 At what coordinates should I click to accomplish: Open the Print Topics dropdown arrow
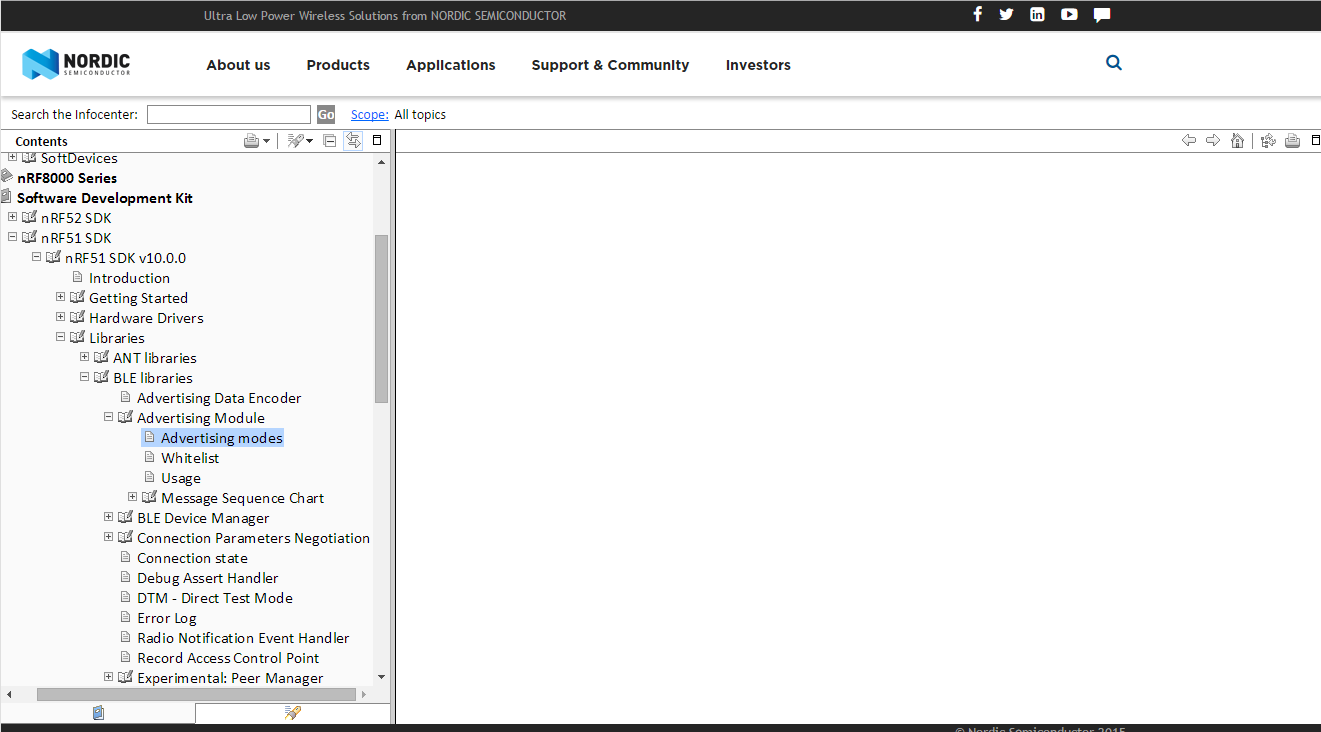266,142
